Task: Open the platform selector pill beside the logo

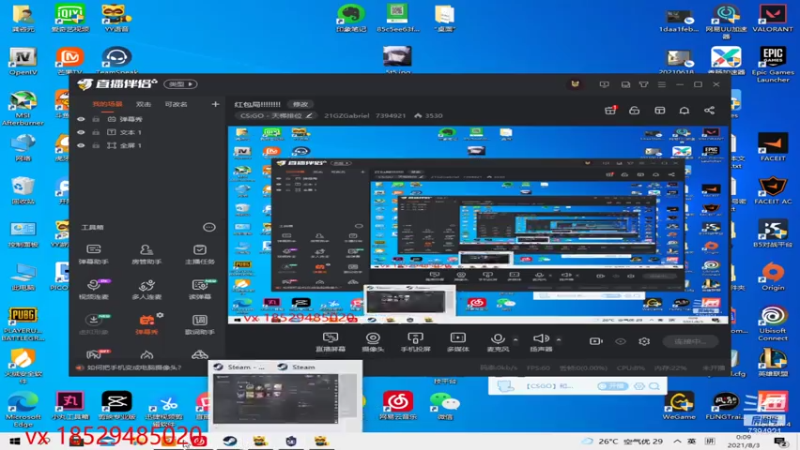Action: click(181, 84)
